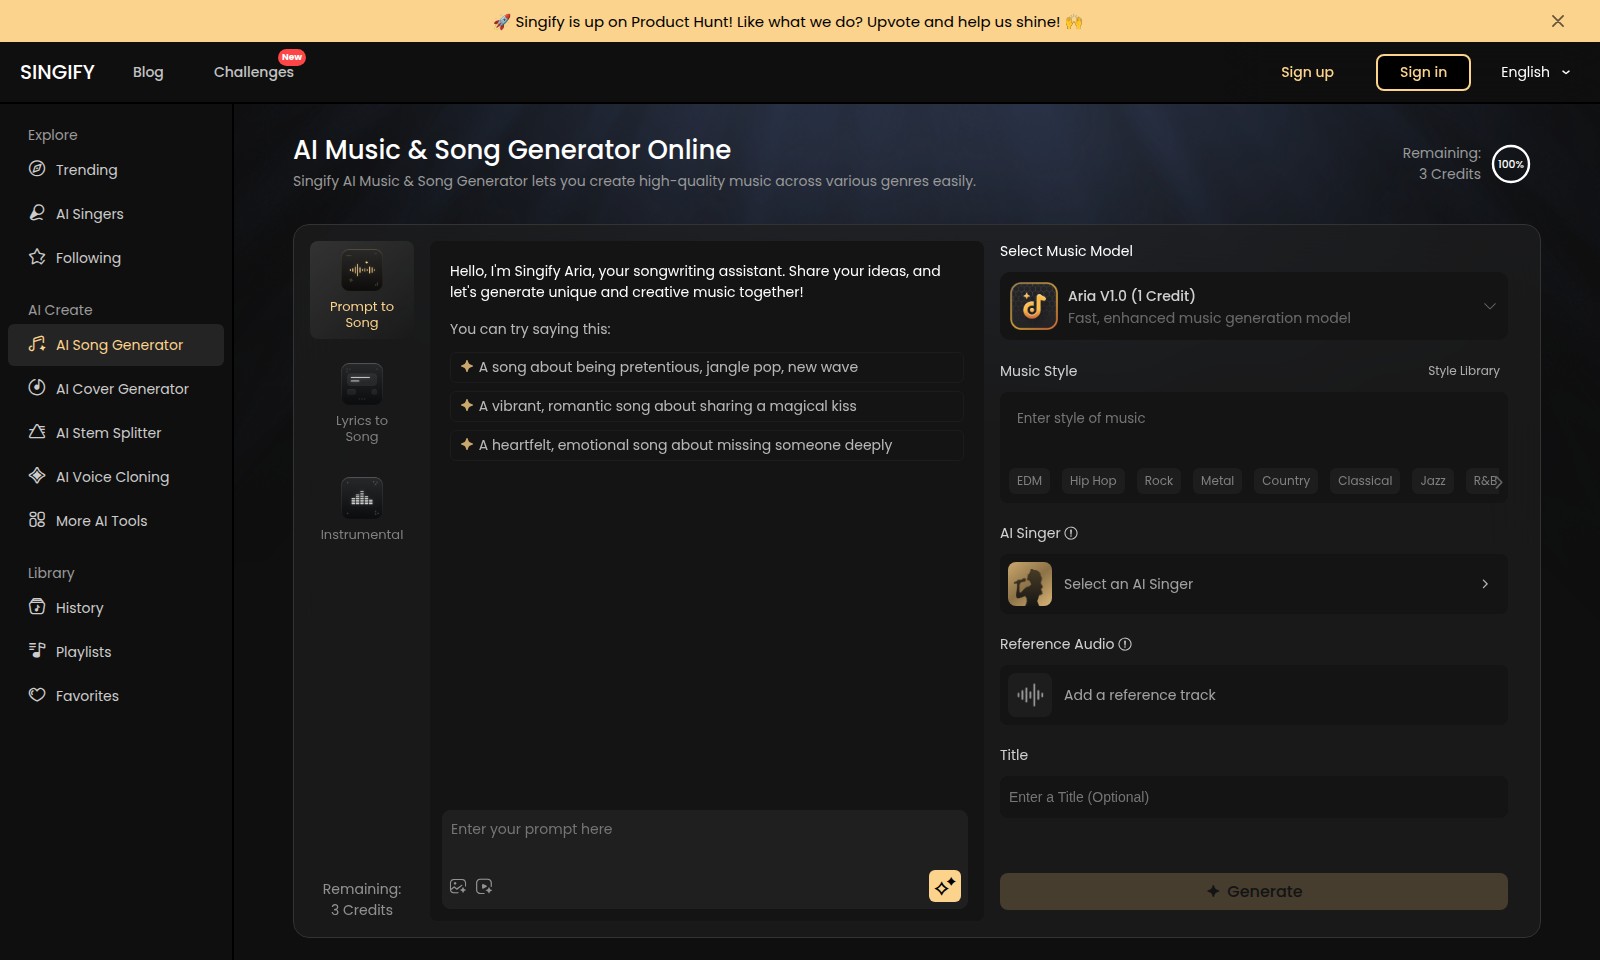Select the Classical style chip
Viewport: 1600px width, 960px height.
1365,481
